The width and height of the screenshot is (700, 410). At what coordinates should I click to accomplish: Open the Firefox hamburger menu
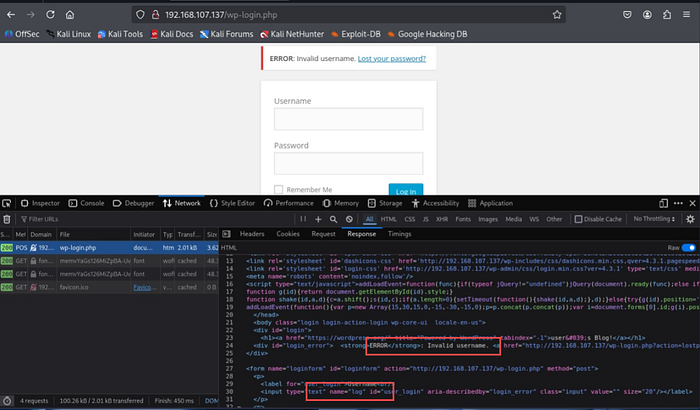(x=686, y=15)
